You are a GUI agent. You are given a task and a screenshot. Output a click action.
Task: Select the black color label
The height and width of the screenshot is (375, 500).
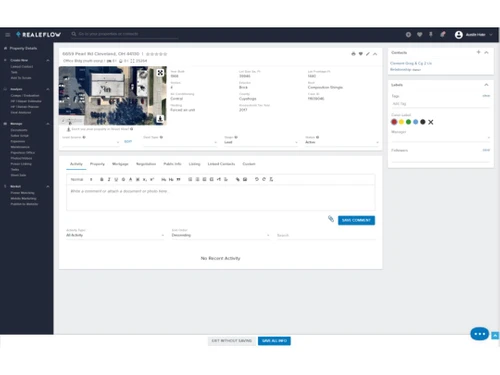coord(423,122)
